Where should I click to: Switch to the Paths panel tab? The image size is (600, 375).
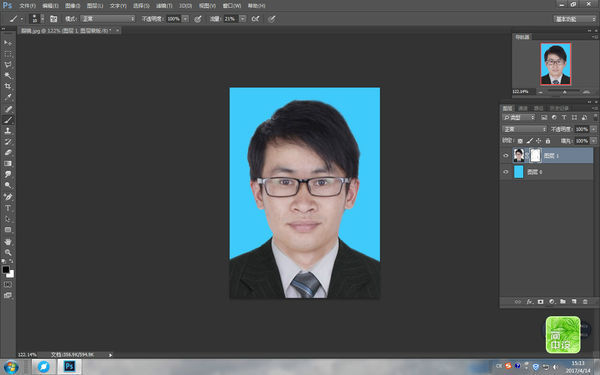pyautogui.click(x=539, y=108)
